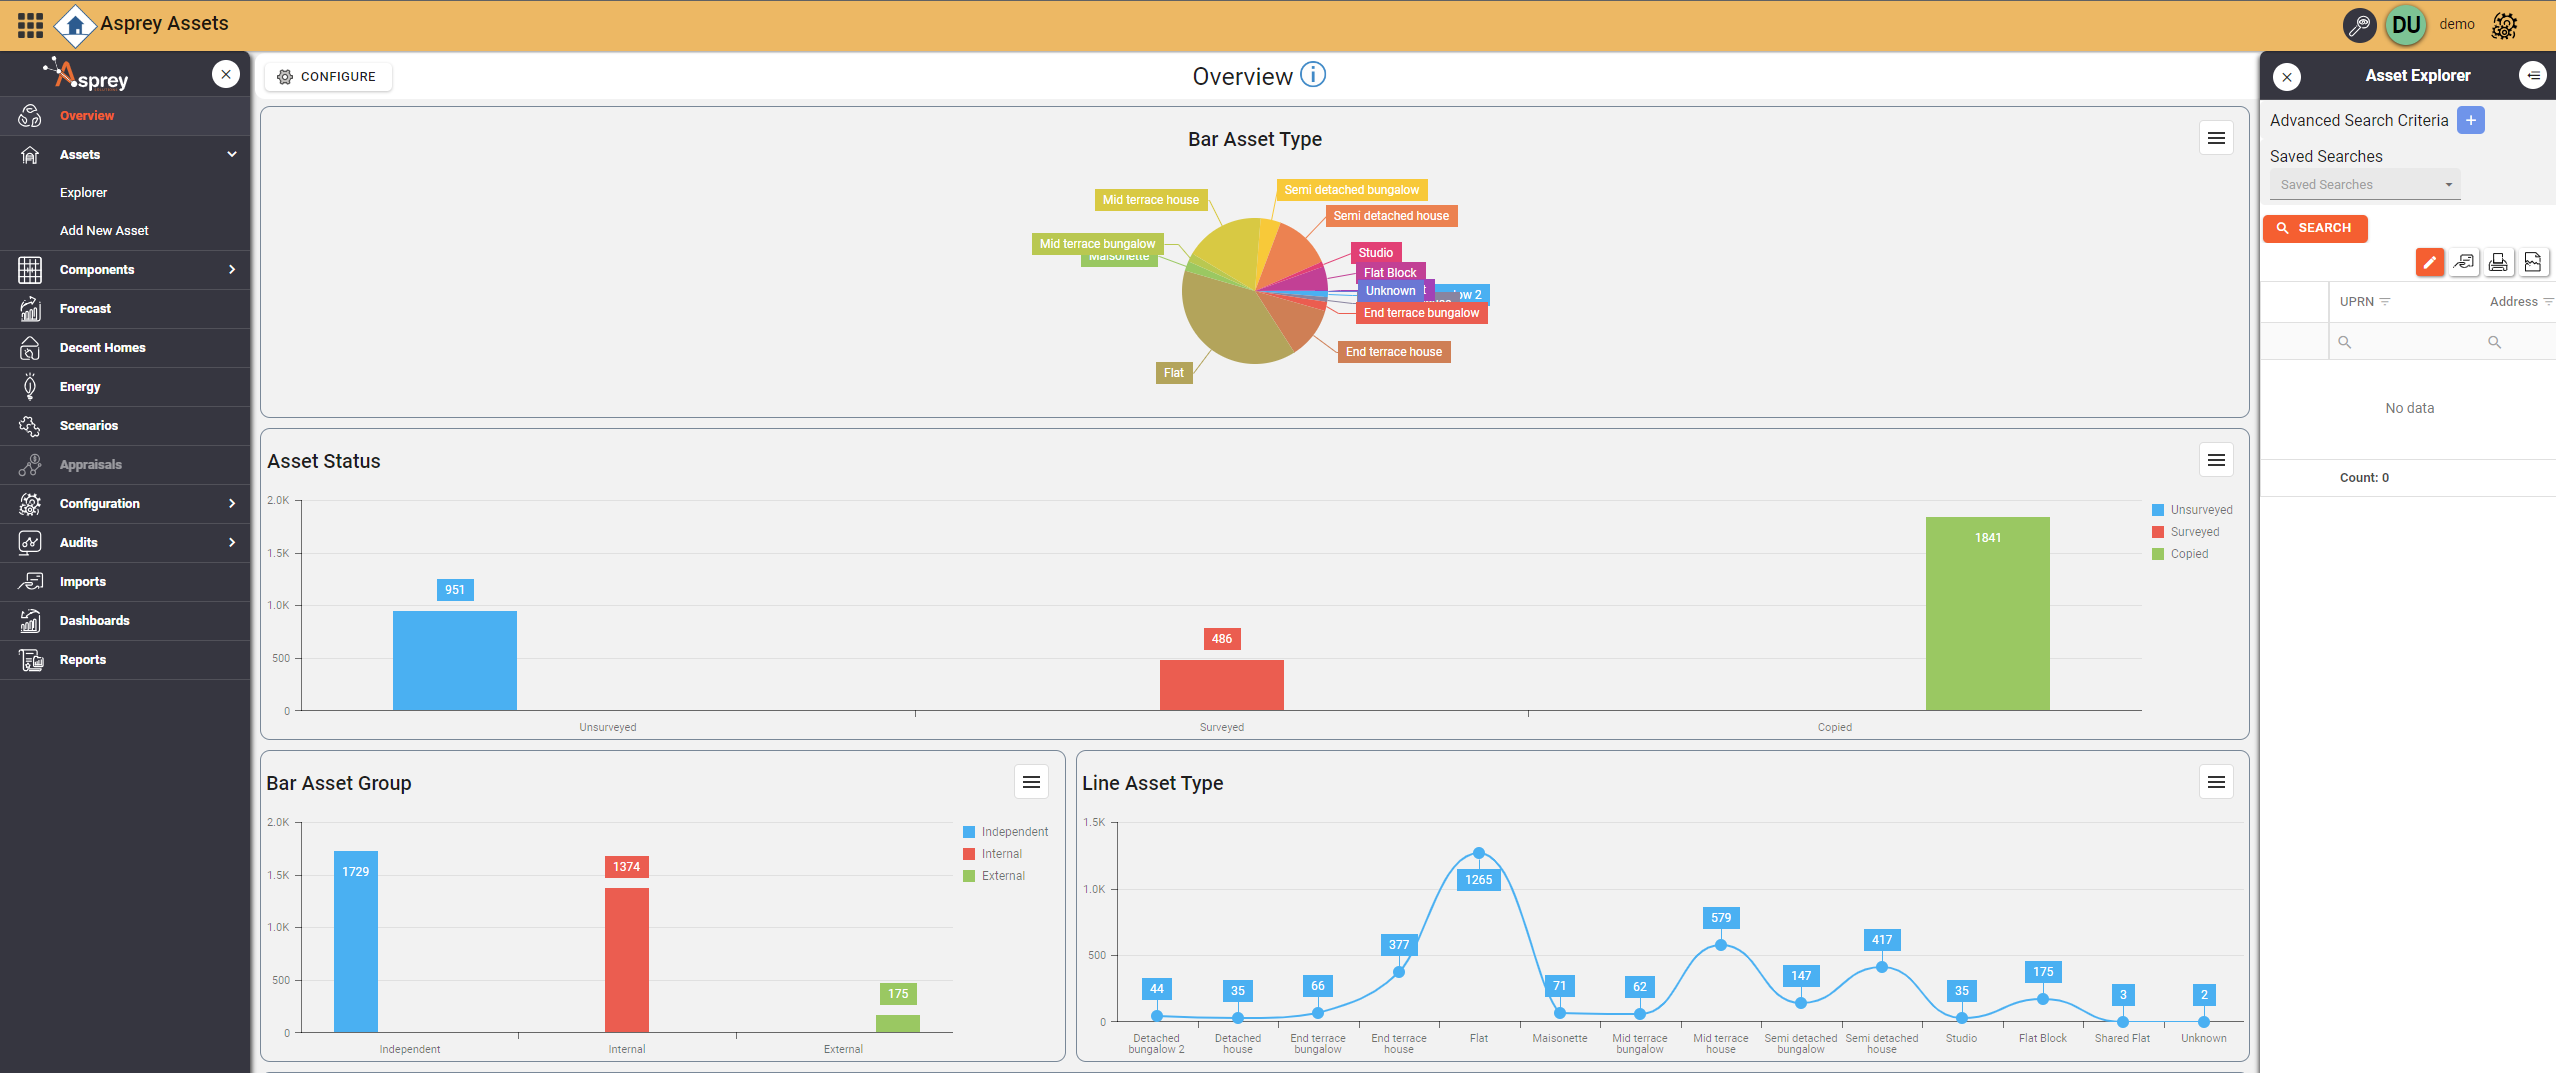Image resolution: width=2556 pixels, height=1073 pixels.
Task: Open Decent Homes from the sidebar
Action: (x=102, y=348)
